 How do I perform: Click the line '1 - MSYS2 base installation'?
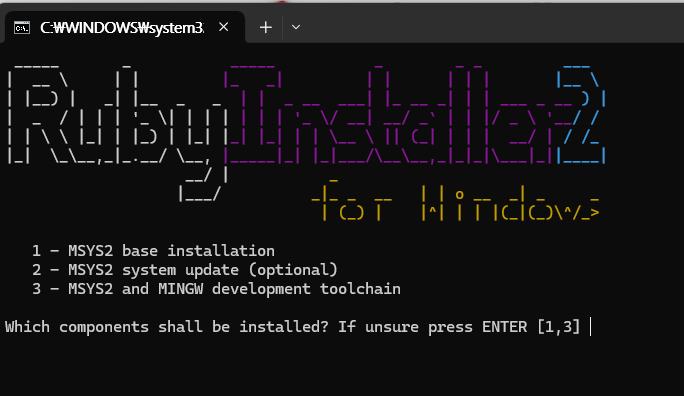[153, 251]
